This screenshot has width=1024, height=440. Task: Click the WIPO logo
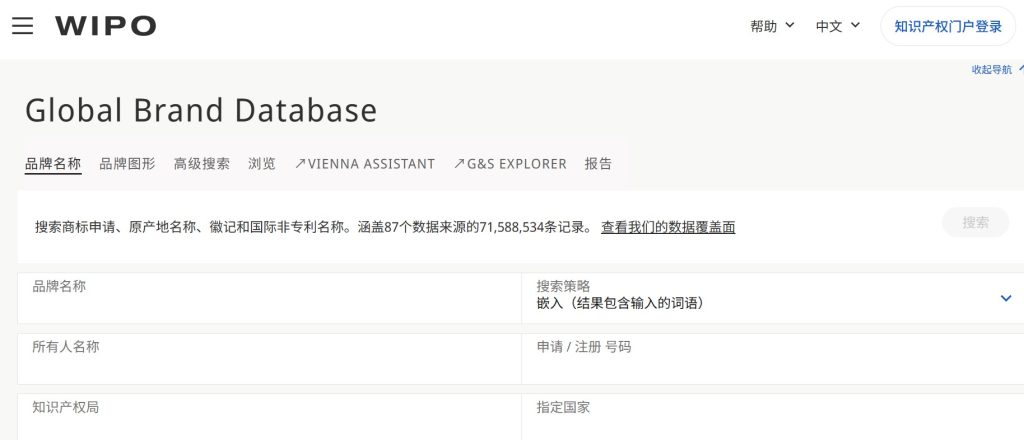click(105, 26)
